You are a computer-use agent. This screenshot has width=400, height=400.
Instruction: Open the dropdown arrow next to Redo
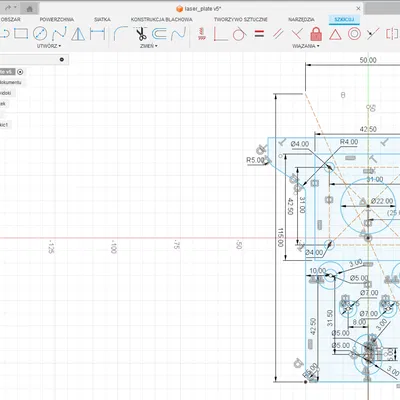click(x=15, y=8)
